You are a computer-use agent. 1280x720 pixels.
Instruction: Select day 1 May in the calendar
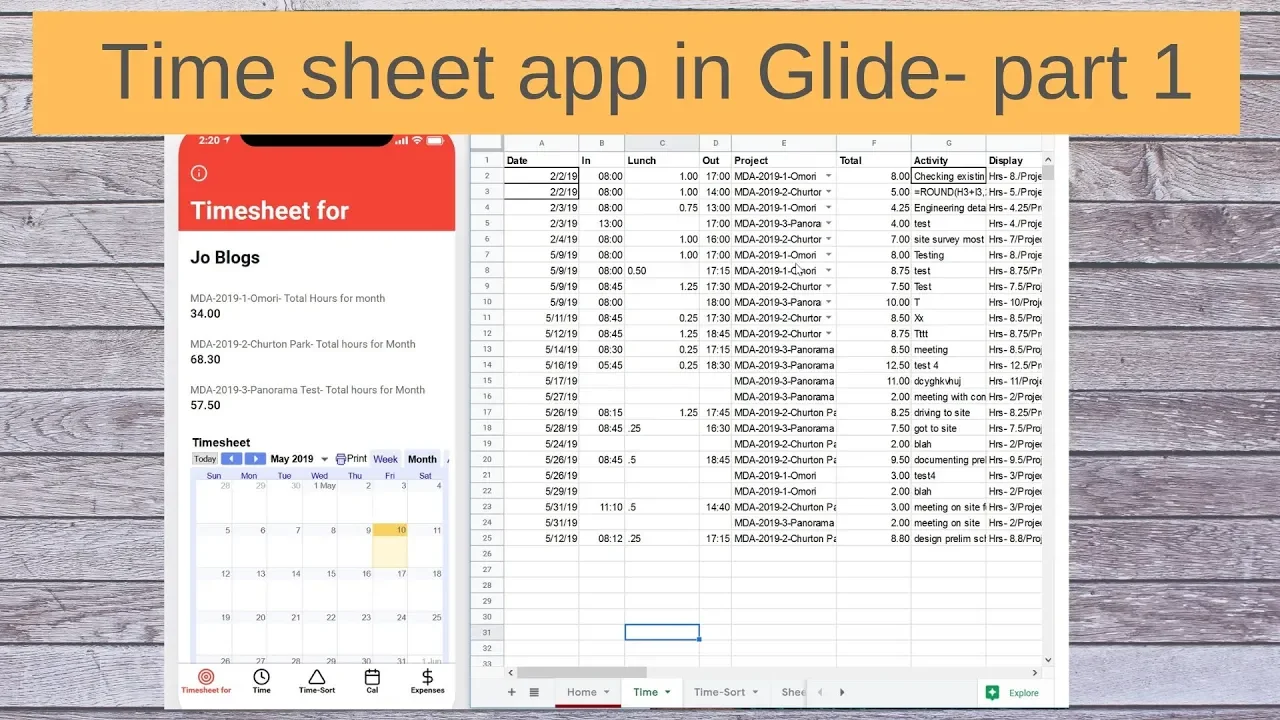pyautogui.click(x=320, y=501)
